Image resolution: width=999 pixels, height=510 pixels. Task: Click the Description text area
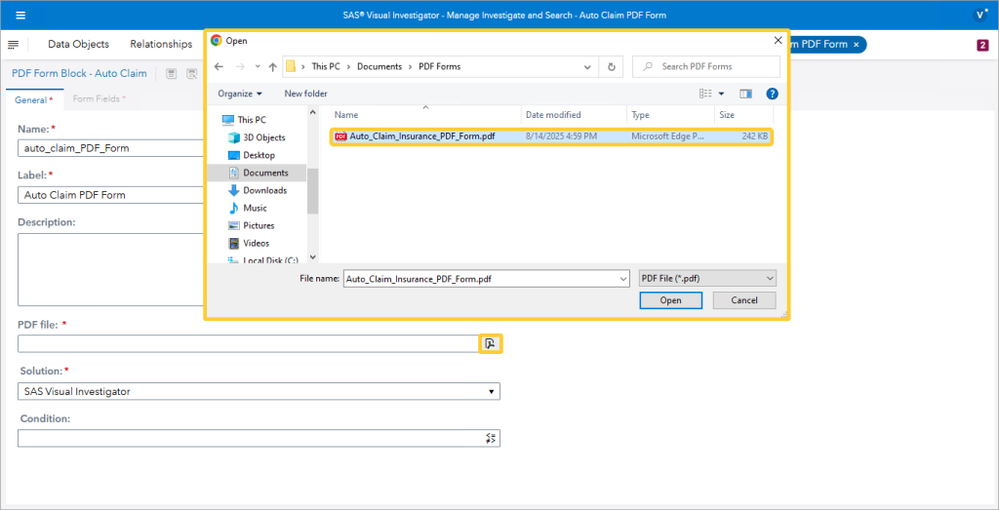tap(111, 269)
